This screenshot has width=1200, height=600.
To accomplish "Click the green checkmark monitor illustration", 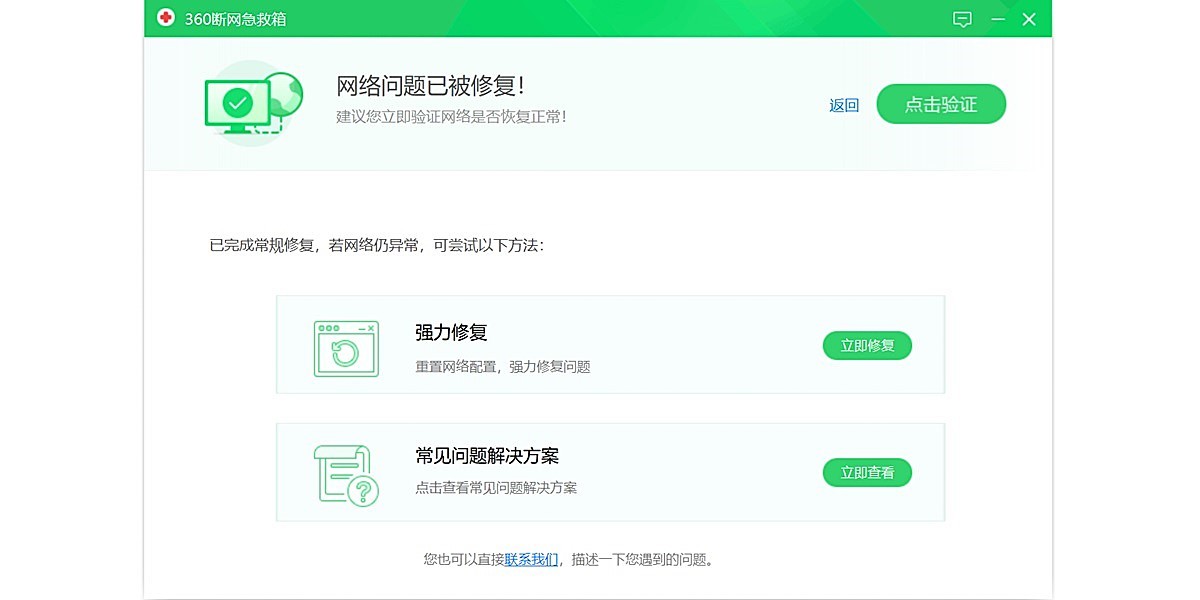I will [x=238, y=103].
